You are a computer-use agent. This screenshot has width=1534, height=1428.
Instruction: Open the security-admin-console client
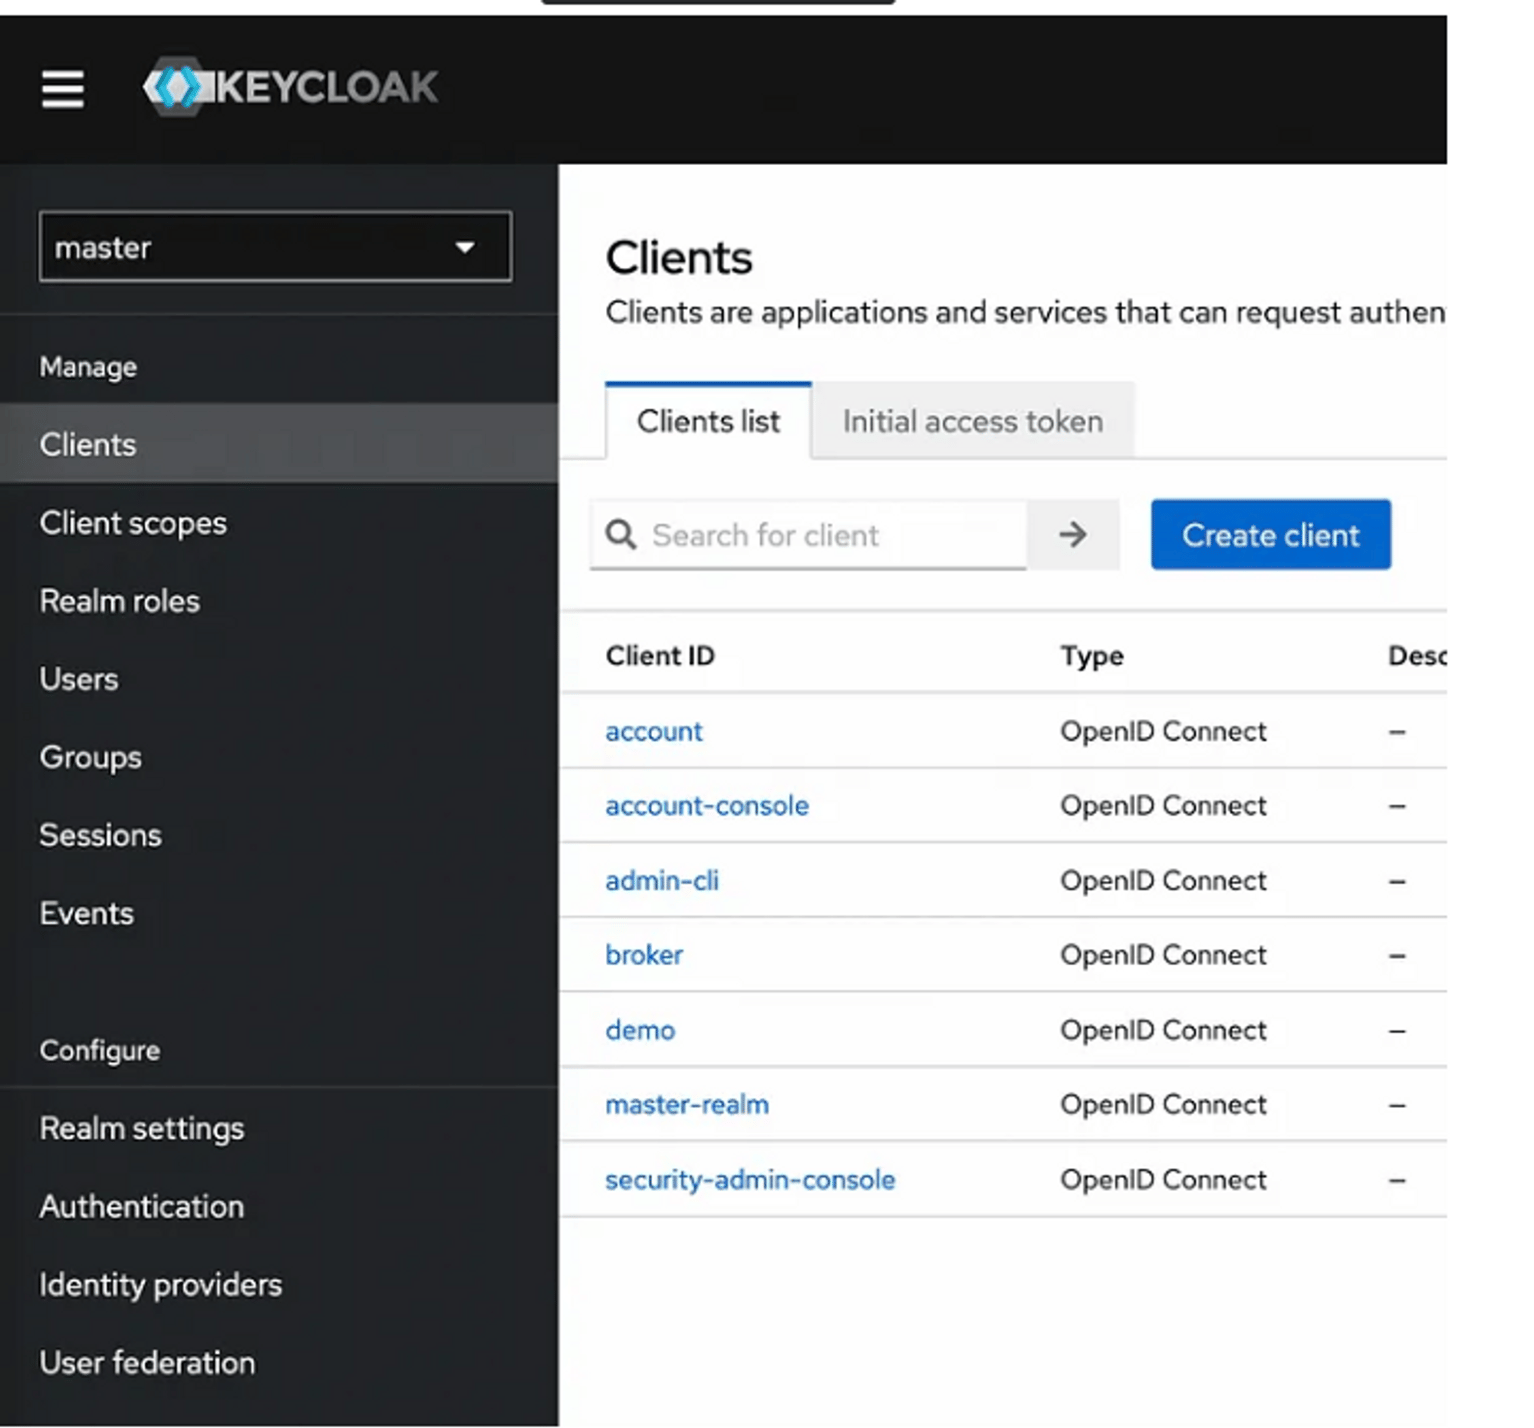(x=750, y=1179)
